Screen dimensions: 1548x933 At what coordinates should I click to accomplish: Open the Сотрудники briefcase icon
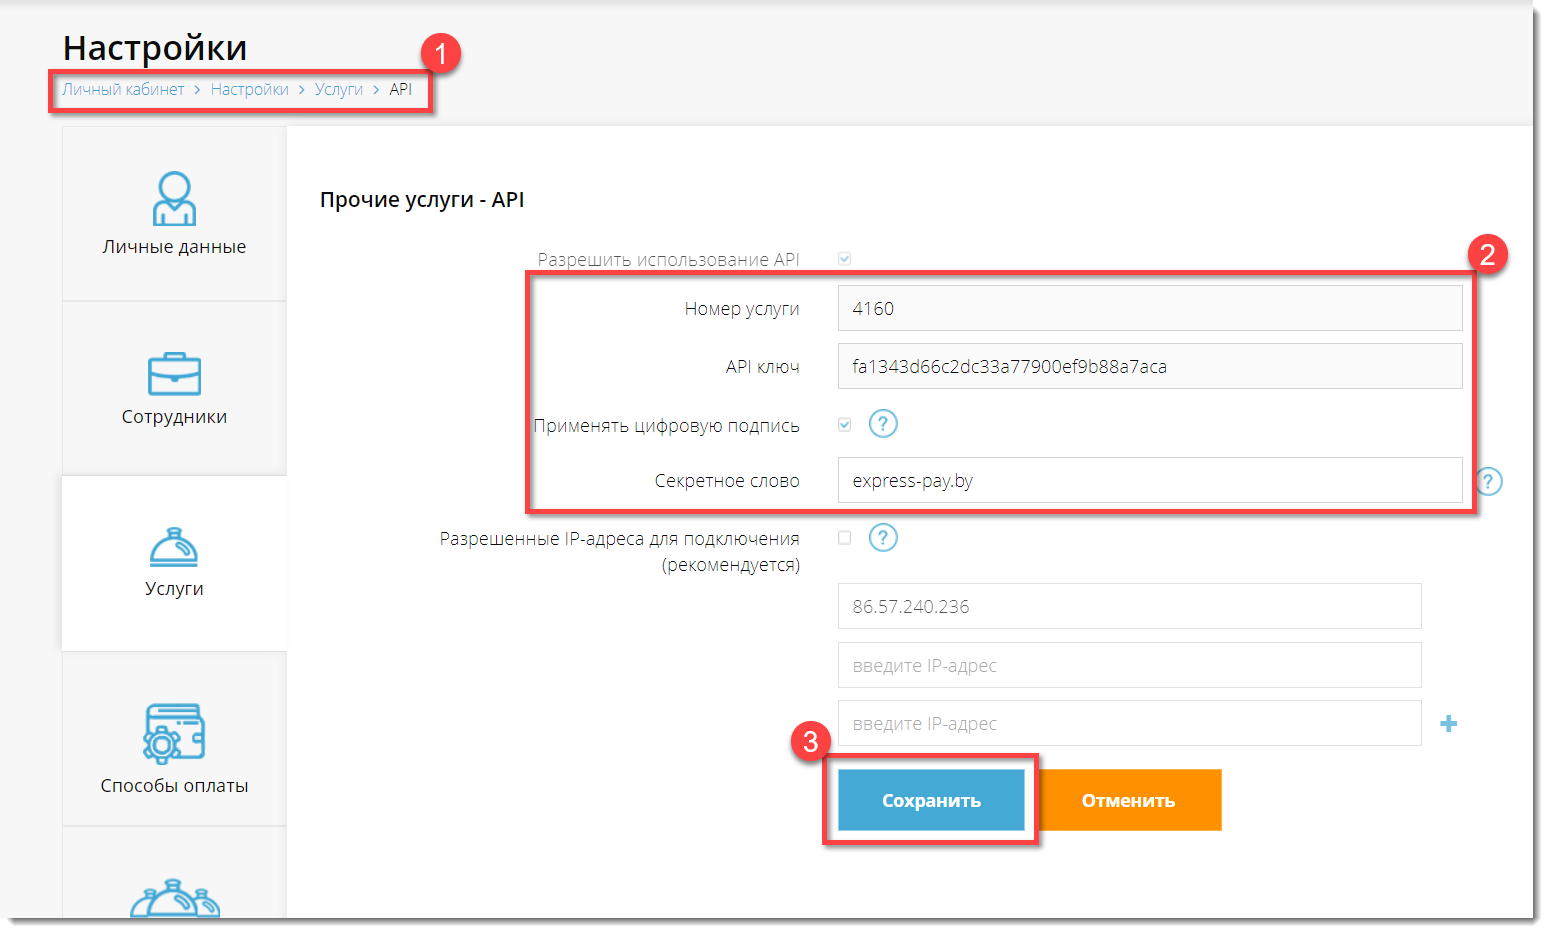(x=174, y=374)
